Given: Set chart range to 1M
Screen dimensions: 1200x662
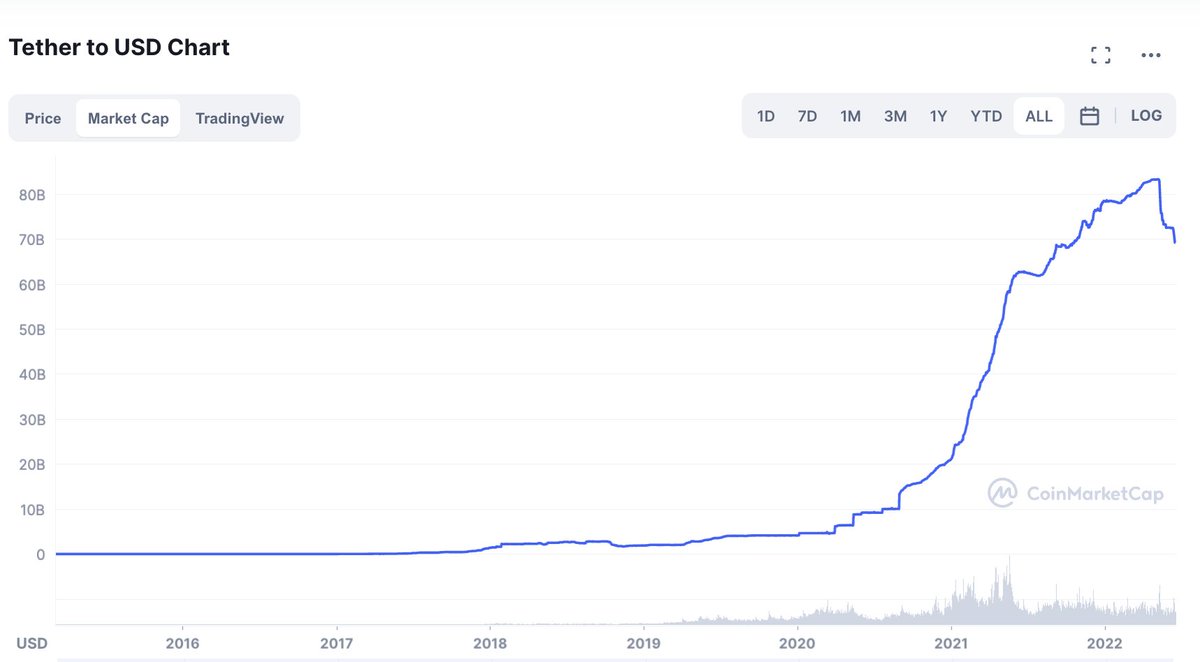Looking at the screenshot, I should coord(850,116).
